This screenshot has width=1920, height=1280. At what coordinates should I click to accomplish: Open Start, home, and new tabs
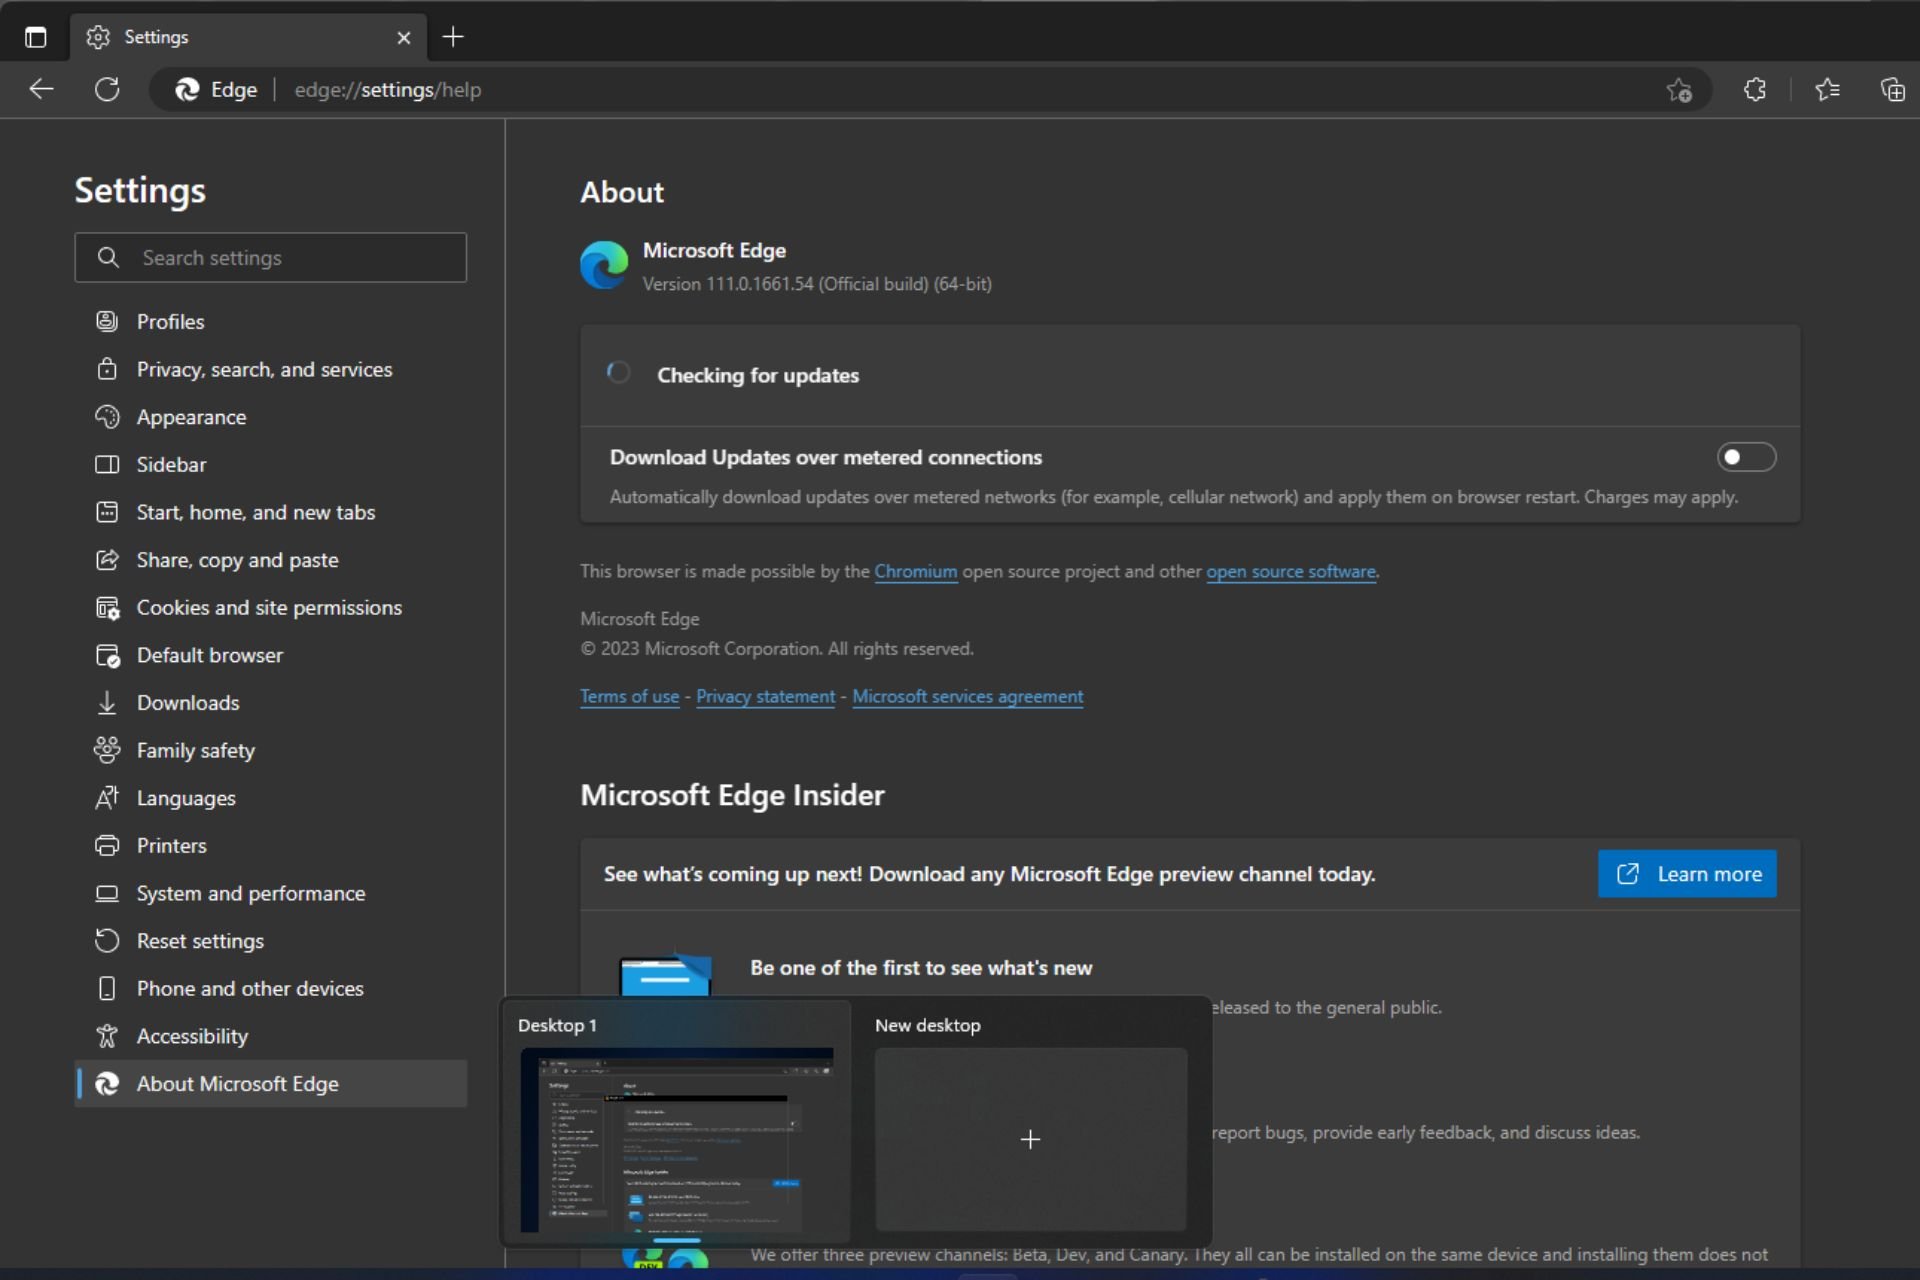(x=270, y=512)
